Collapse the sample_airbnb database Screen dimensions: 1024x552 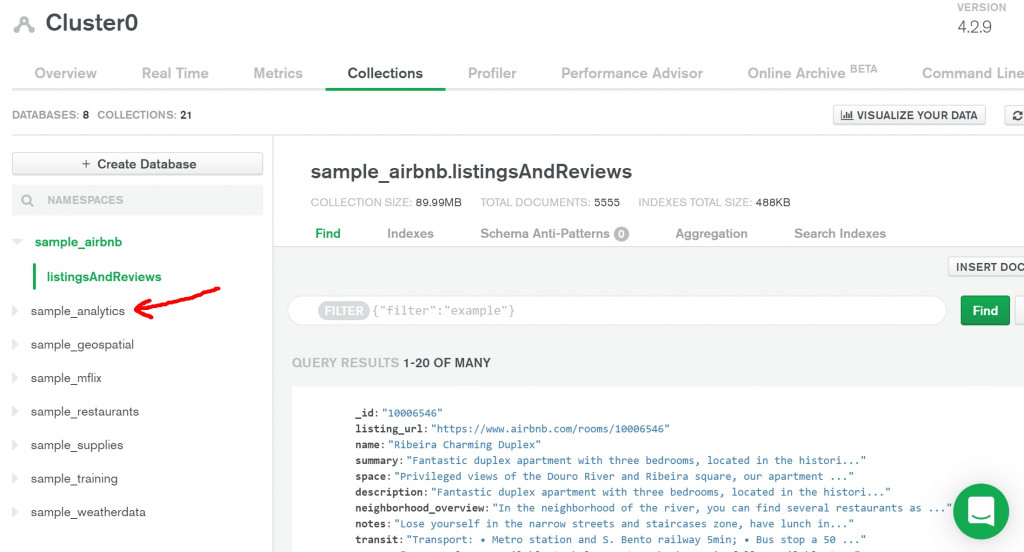[17, 242]
